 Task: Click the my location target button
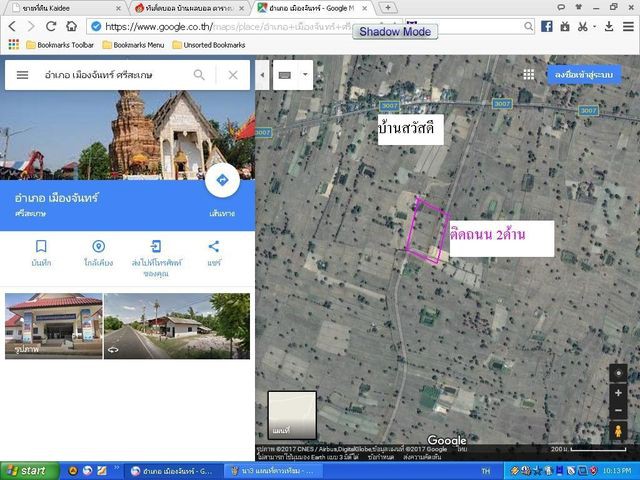pyautogui.click(x=618, y=373)
